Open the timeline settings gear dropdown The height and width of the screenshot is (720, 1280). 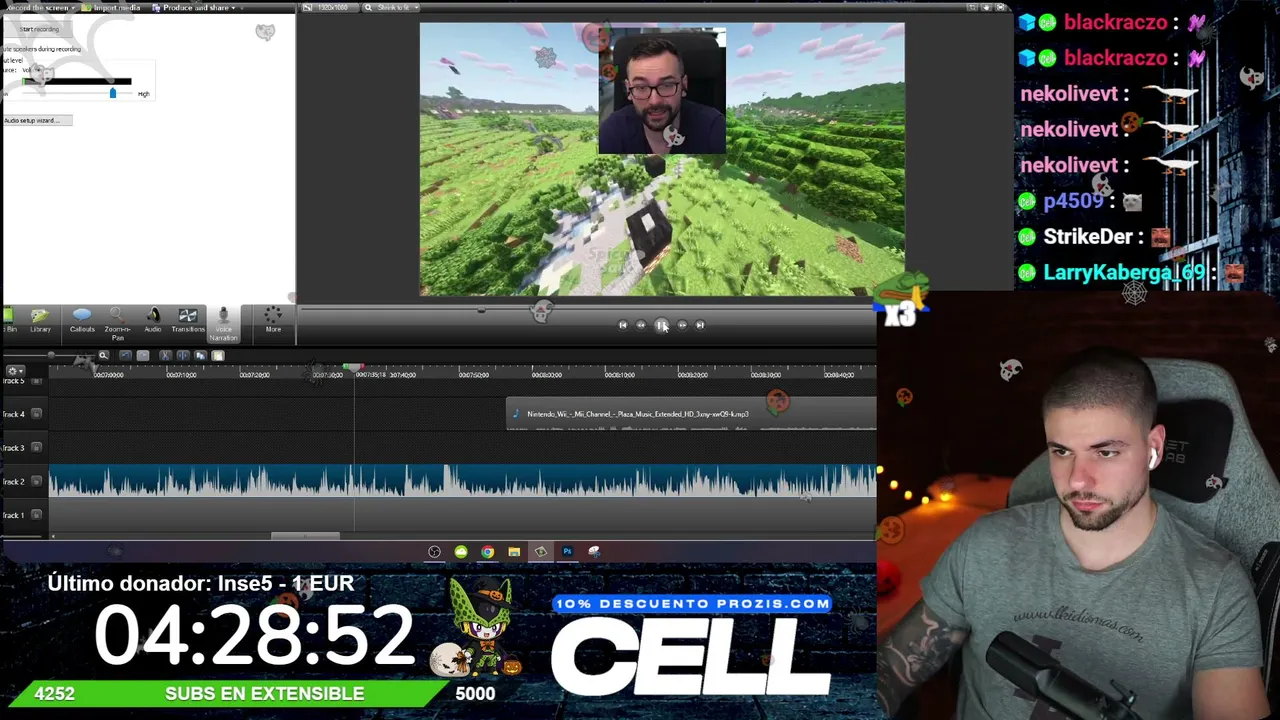[x=14, y=371]
